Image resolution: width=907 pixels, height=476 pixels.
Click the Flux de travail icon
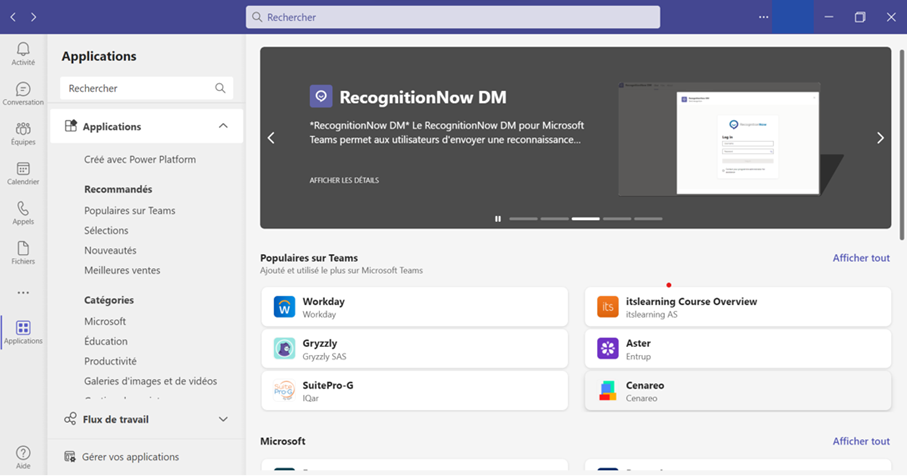tap(70, 419)
